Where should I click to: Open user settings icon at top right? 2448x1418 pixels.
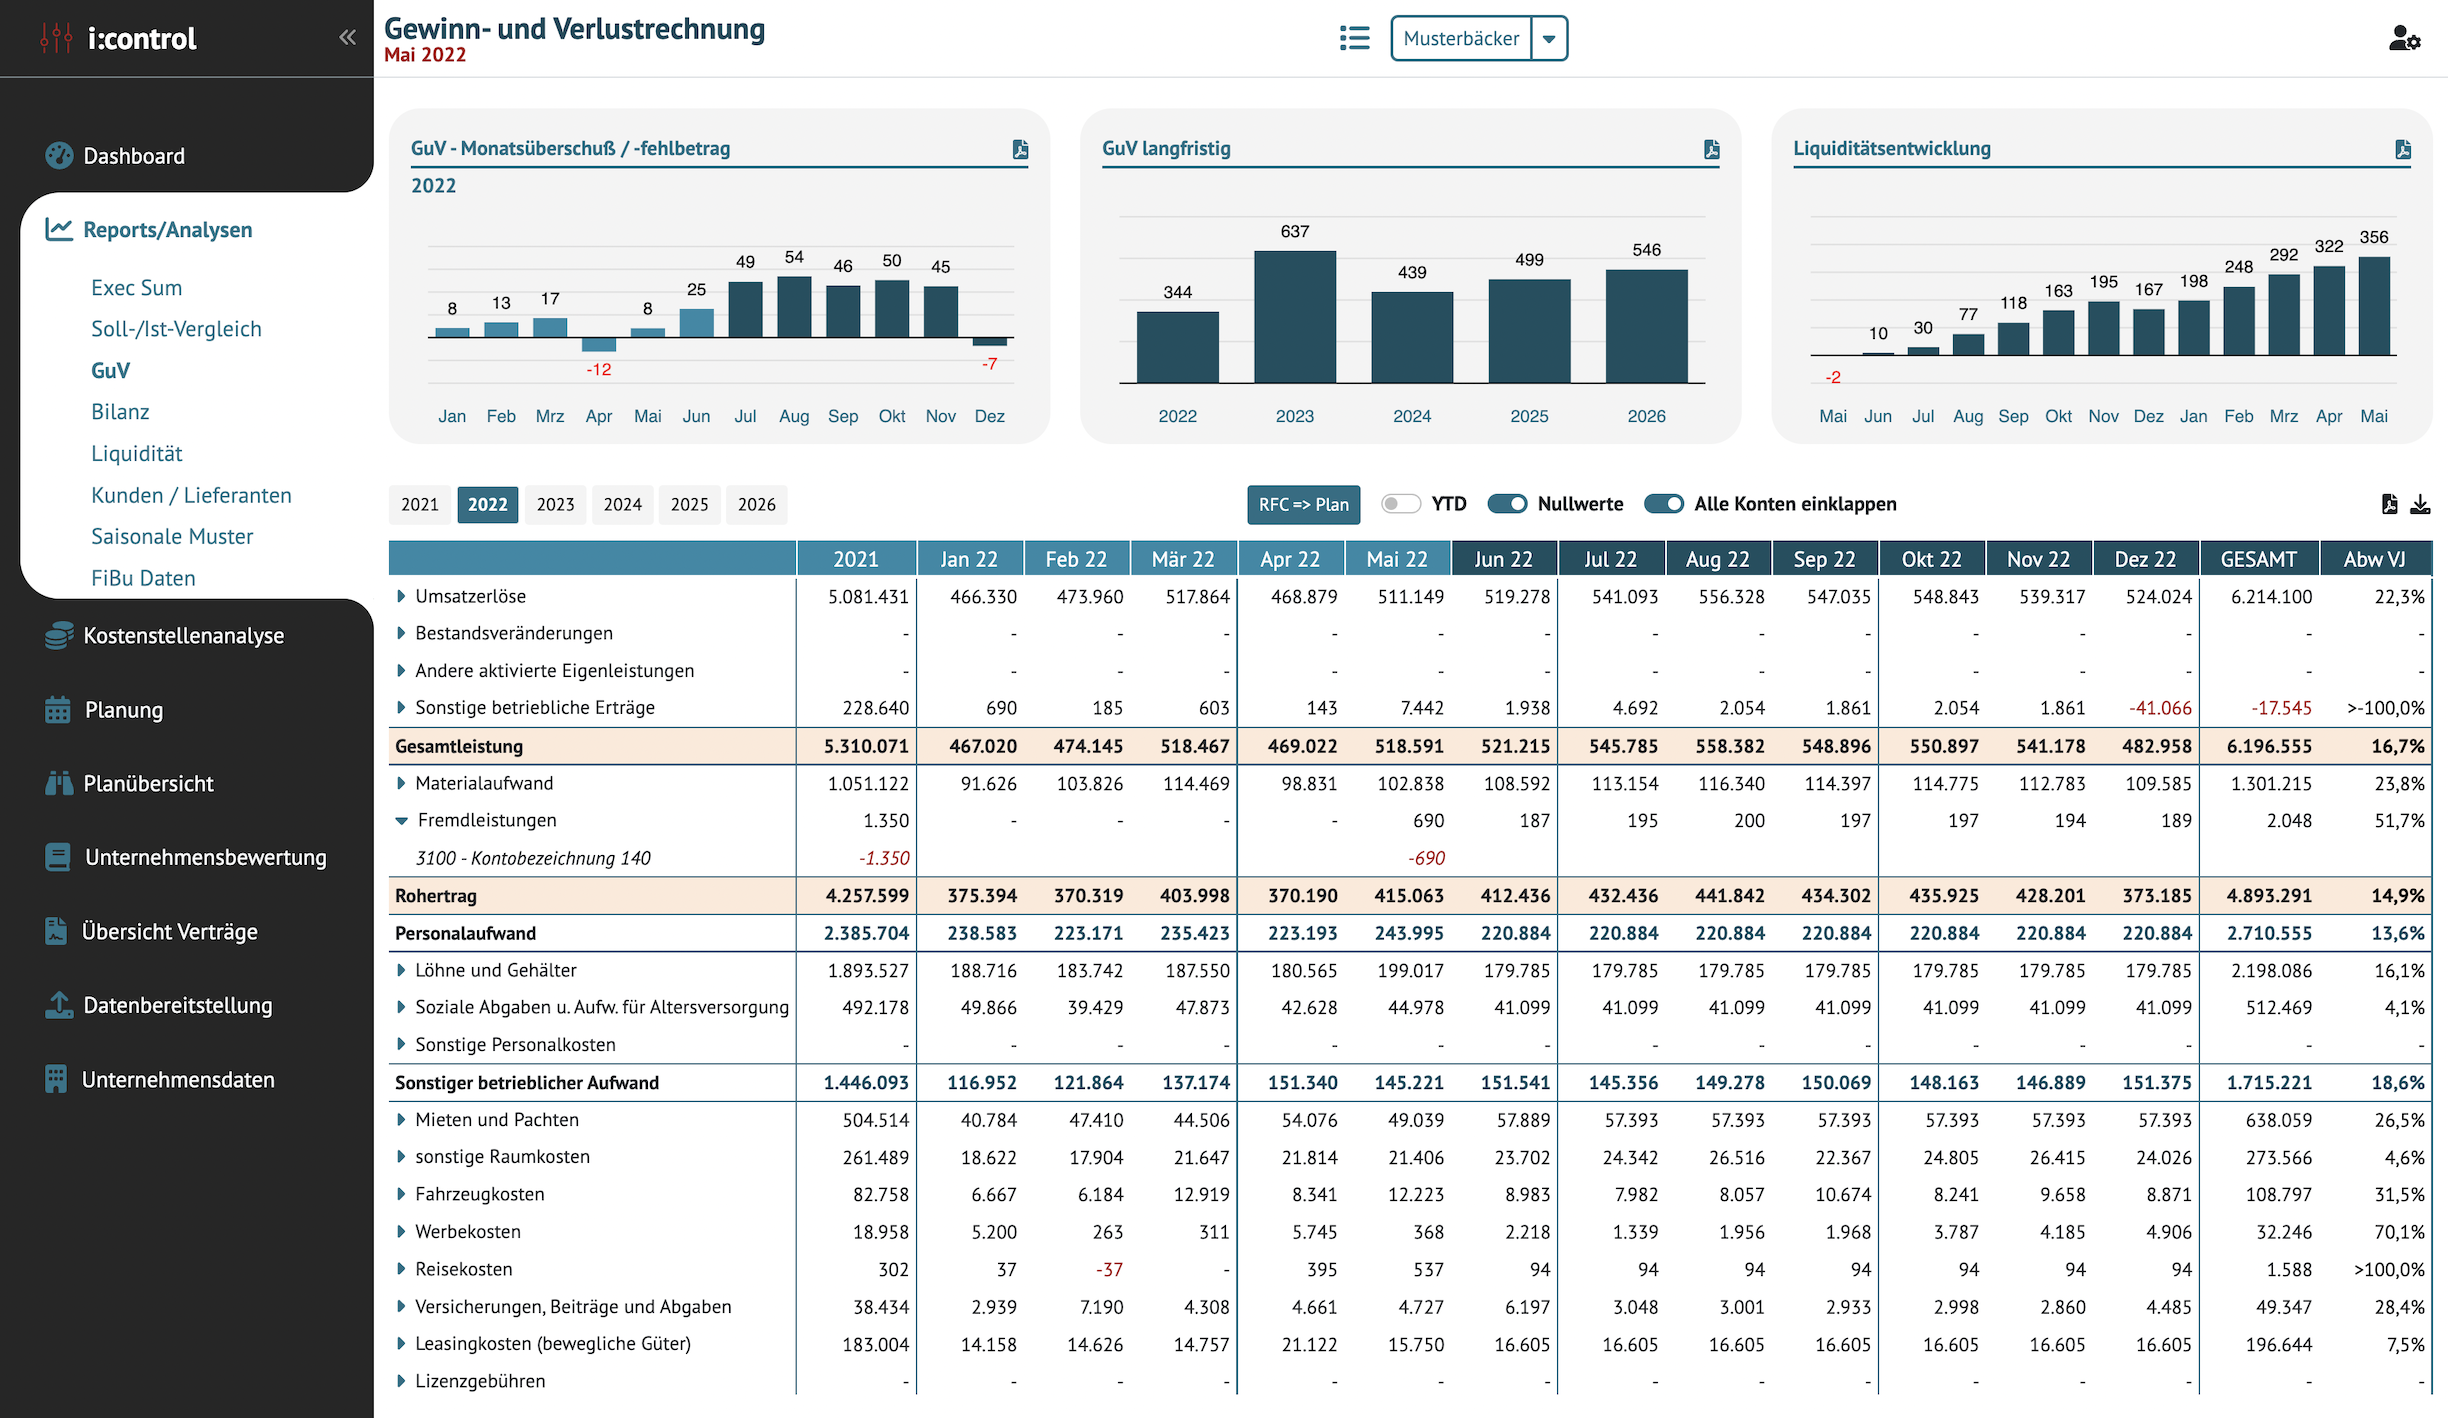coord(2404,38)
